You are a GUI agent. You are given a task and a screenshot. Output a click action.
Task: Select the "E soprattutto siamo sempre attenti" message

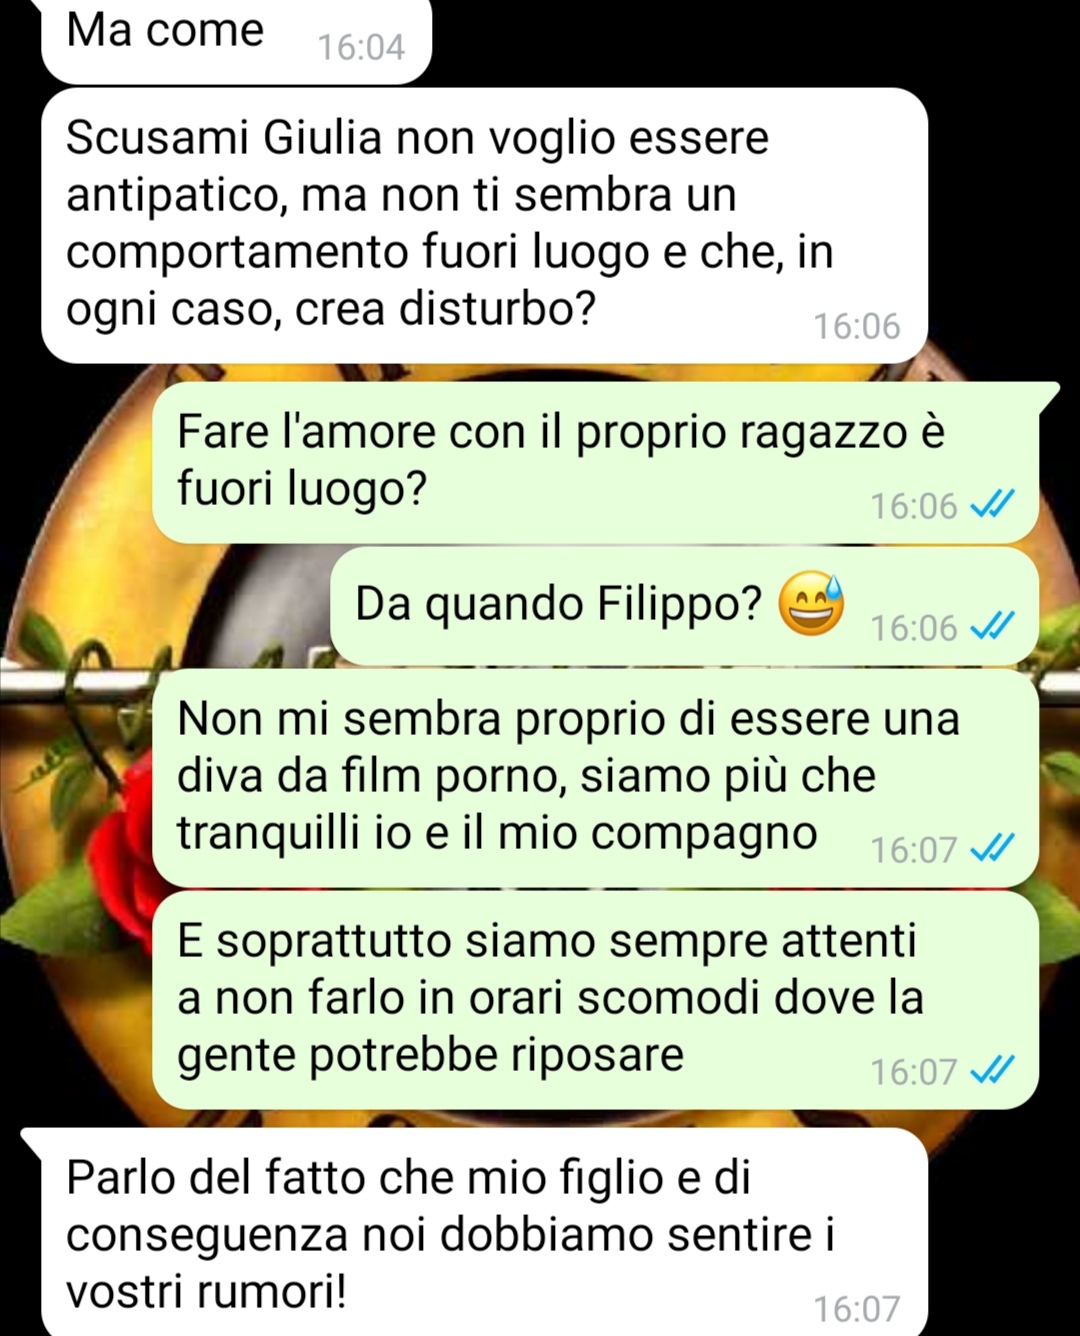click(x=596, y=1000)
